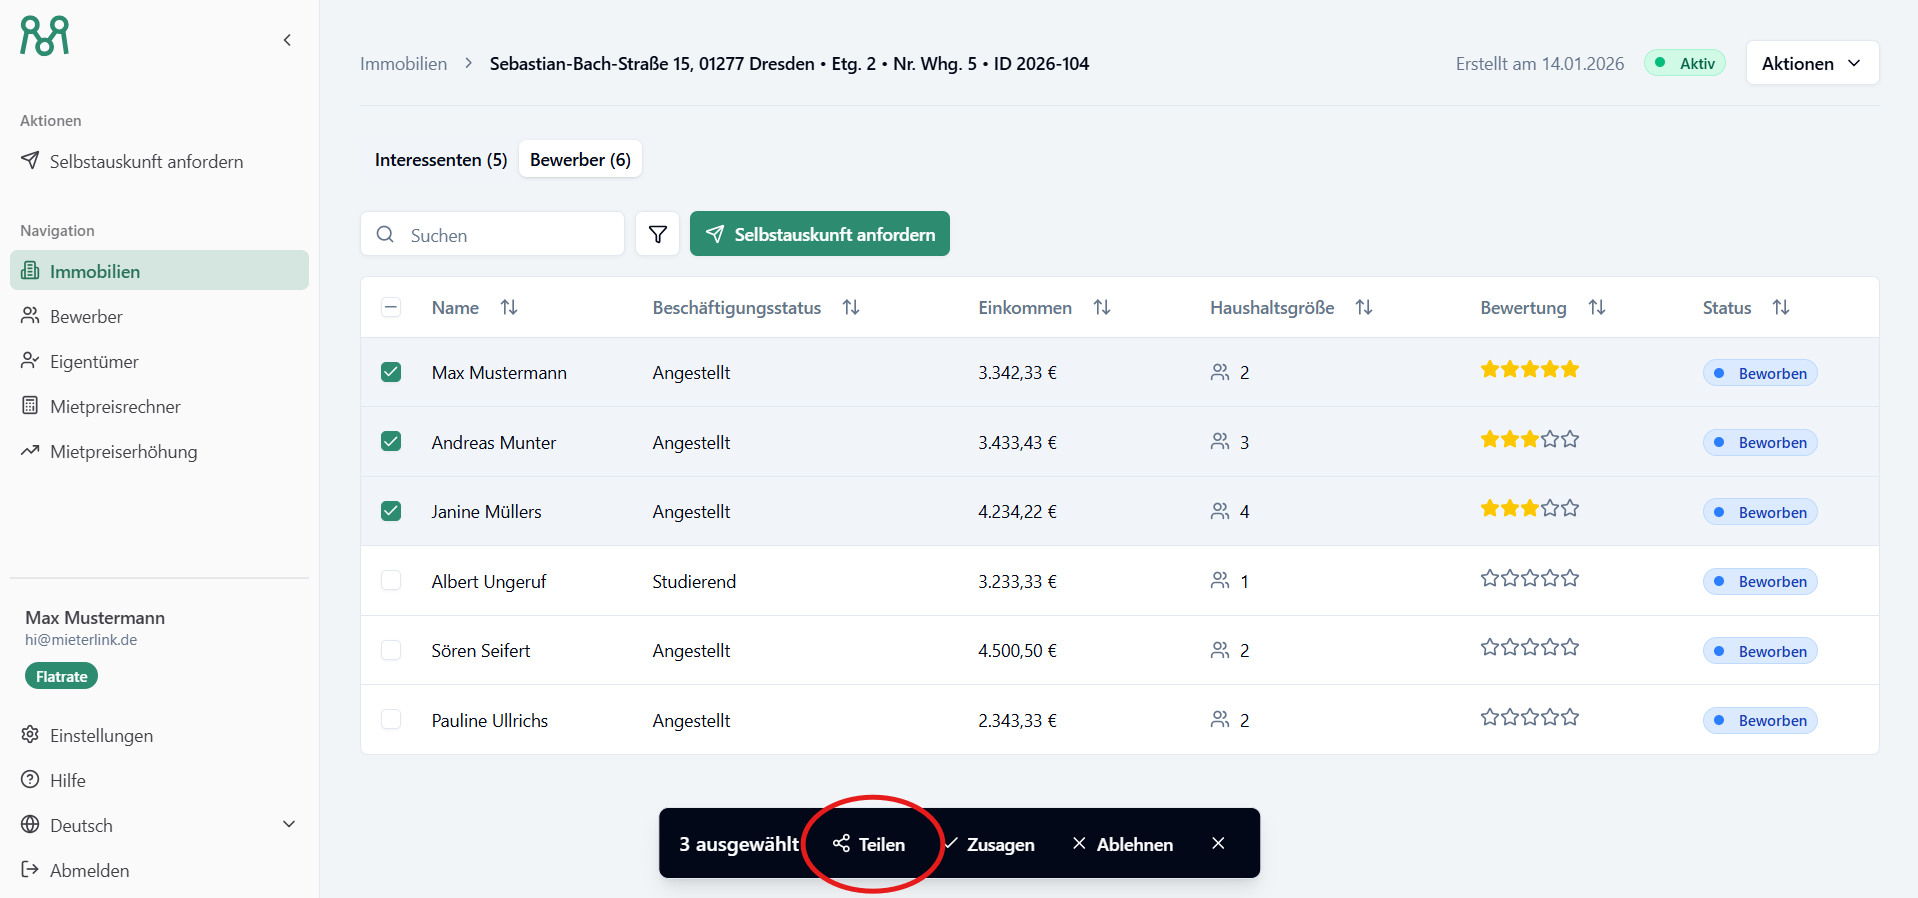Screen dimensions: 1918x898
Task: Sort by Beschäftigungsstatus arrows
Action: click(851, 308)
